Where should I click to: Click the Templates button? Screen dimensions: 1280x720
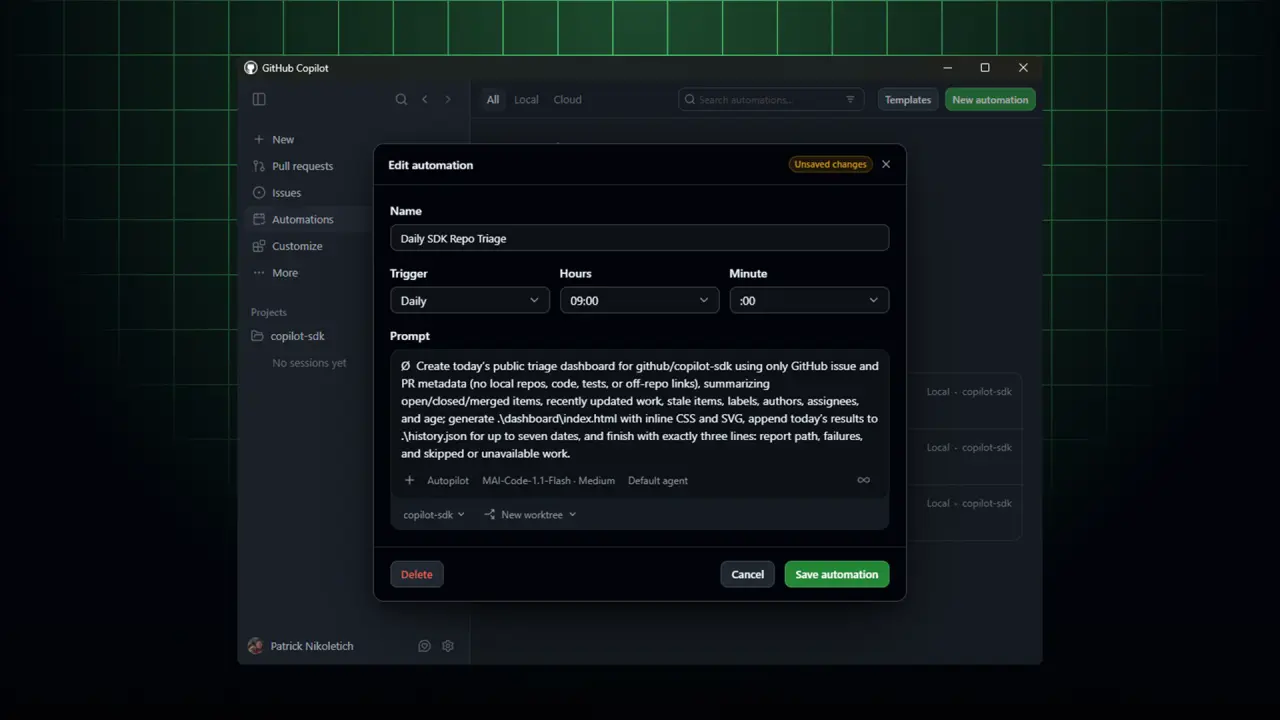908,99
